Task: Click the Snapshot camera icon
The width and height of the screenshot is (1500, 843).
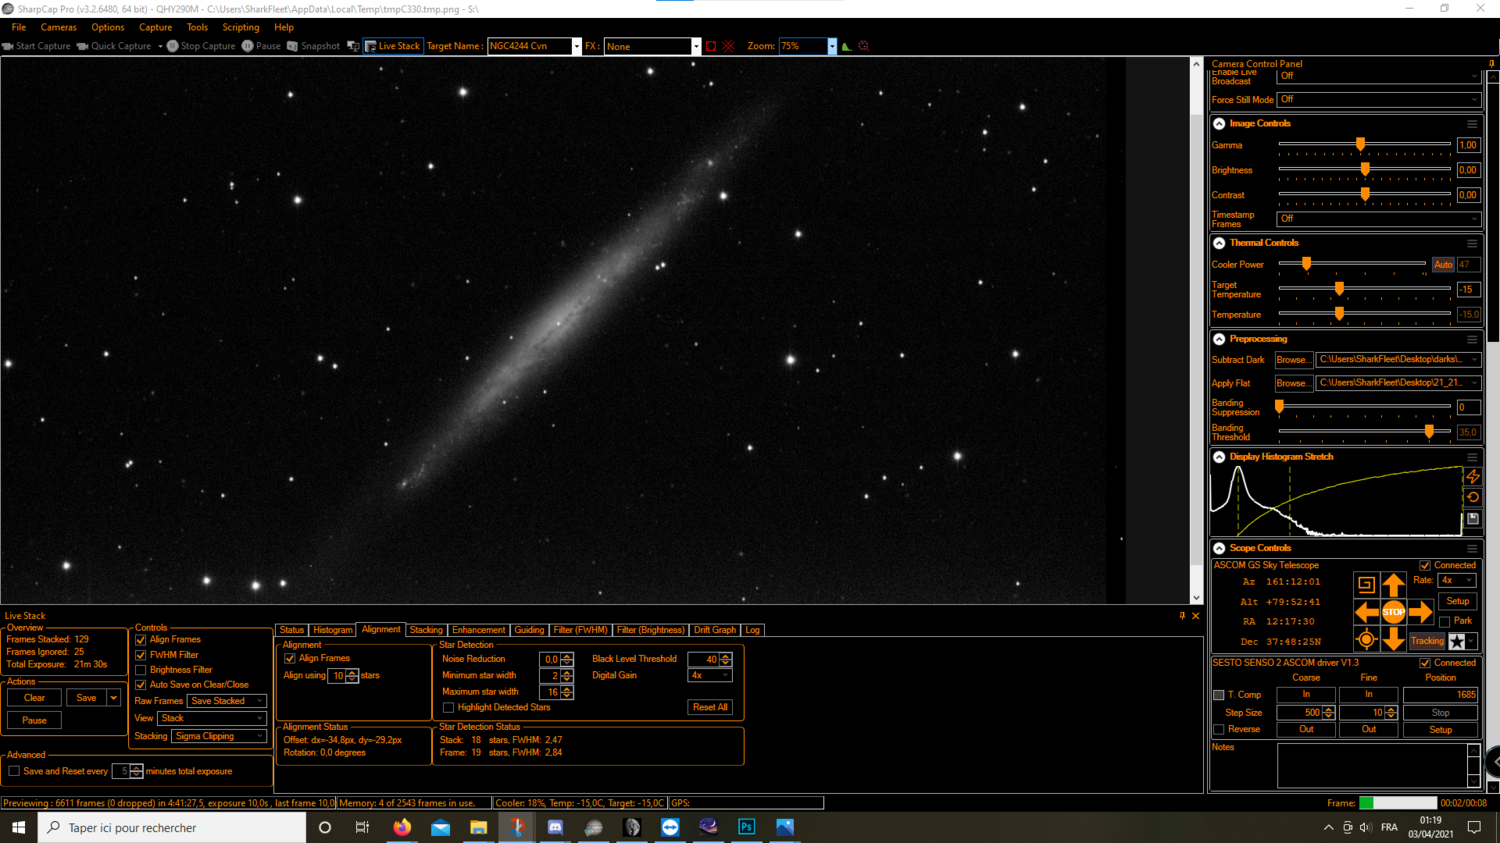Action: pyautogui.click(x=291, y=45)
